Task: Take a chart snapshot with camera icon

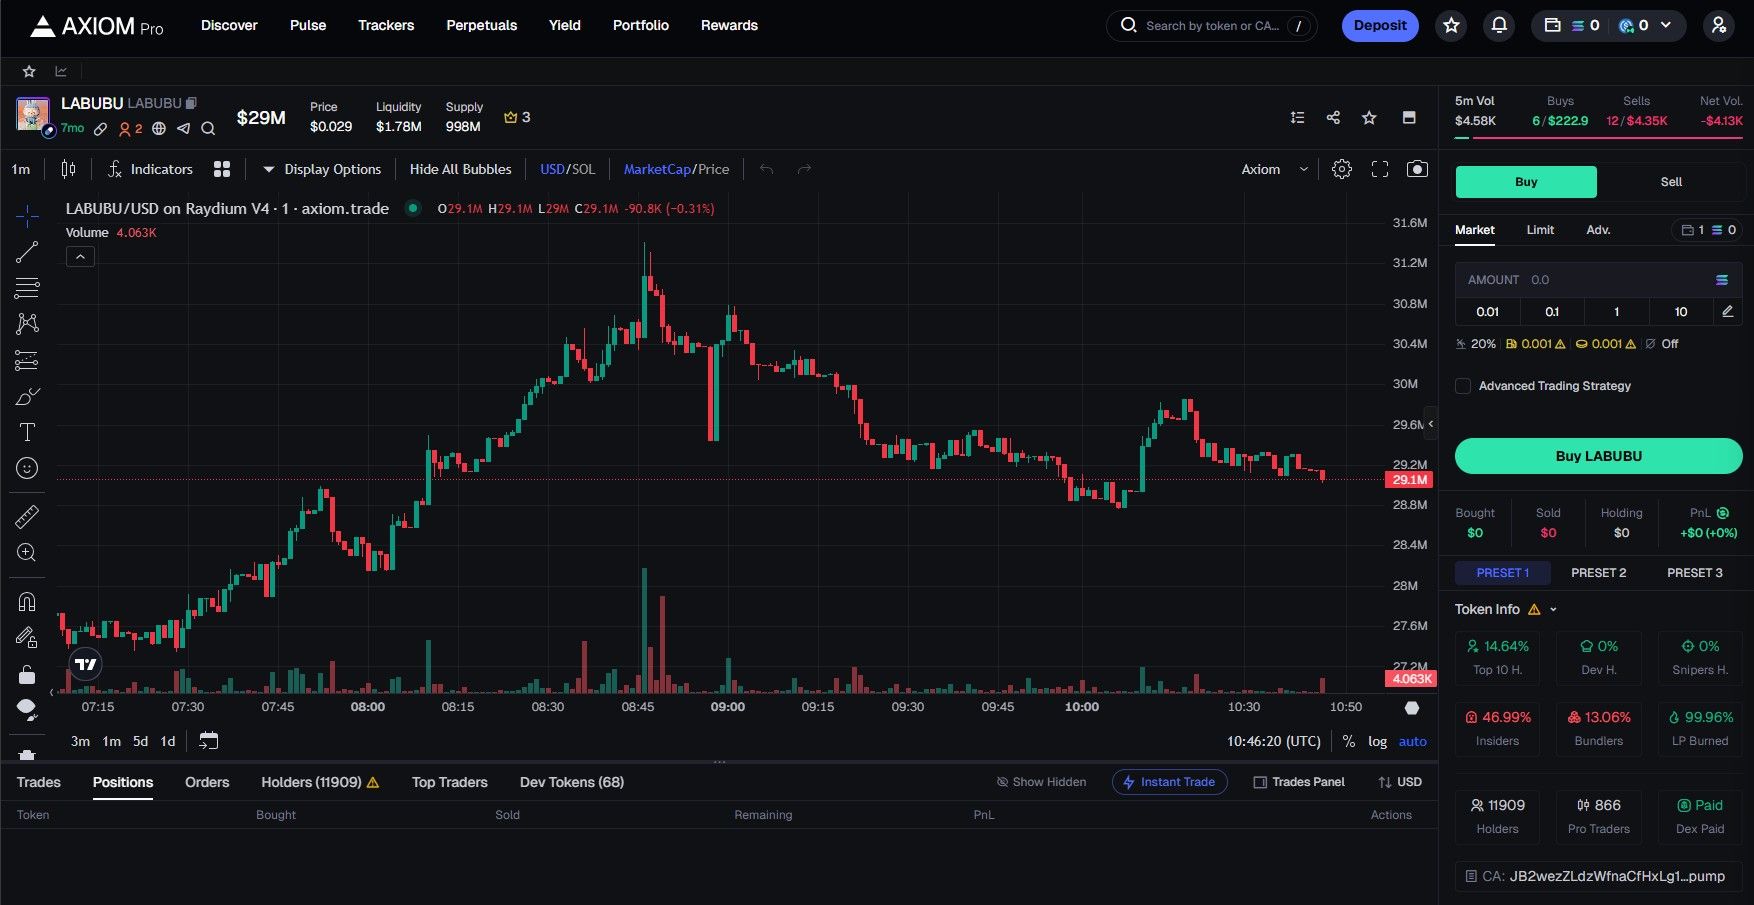Action: tap(1417, 169)
